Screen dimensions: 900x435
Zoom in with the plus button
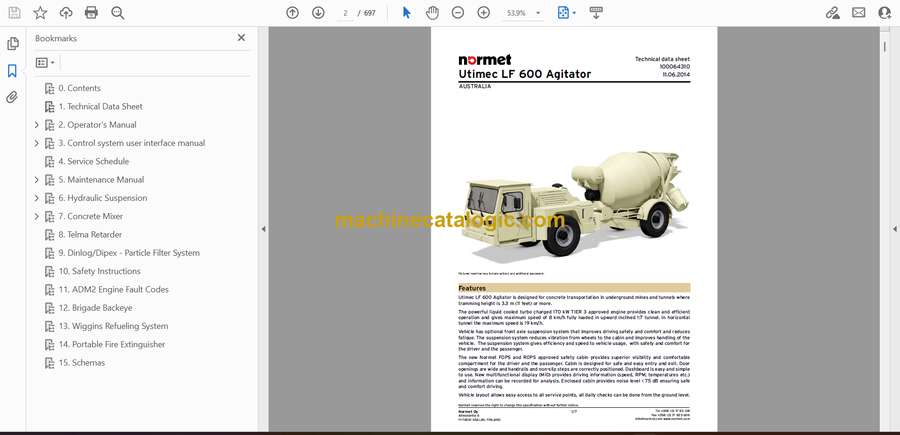tap(484, 13)
